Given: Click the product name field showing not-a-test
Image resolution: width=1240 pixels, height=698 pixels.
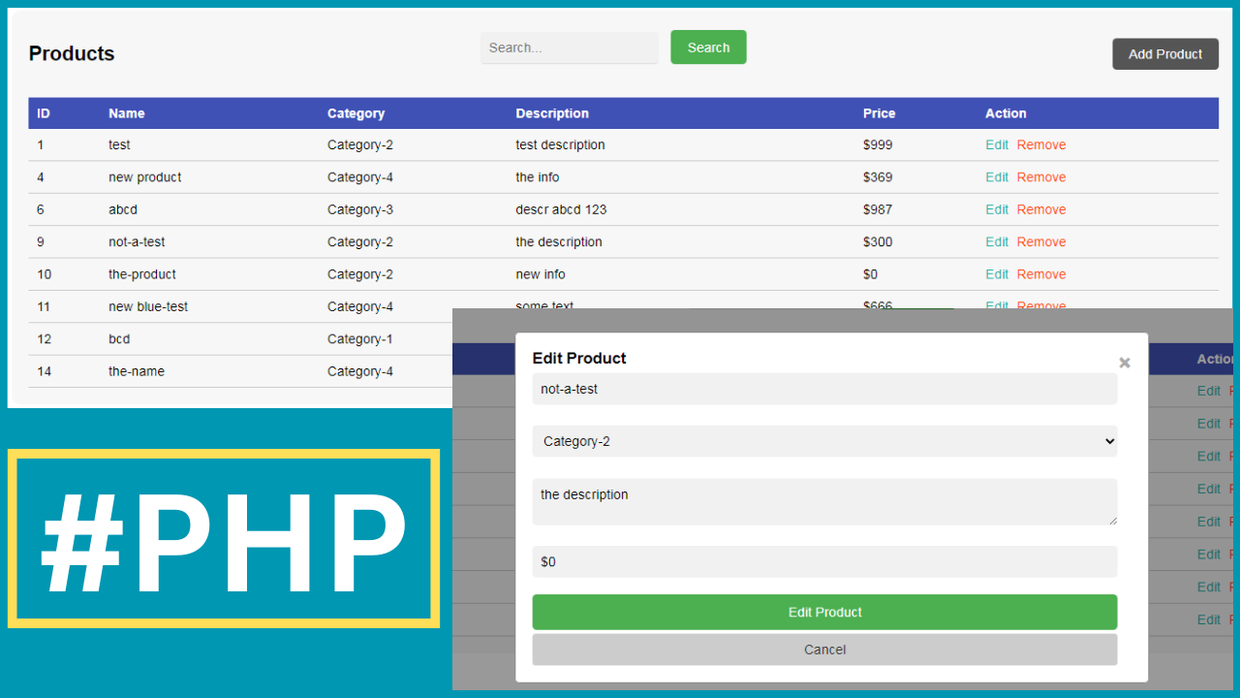Looking at the screenshot, I should coord(824,389).
